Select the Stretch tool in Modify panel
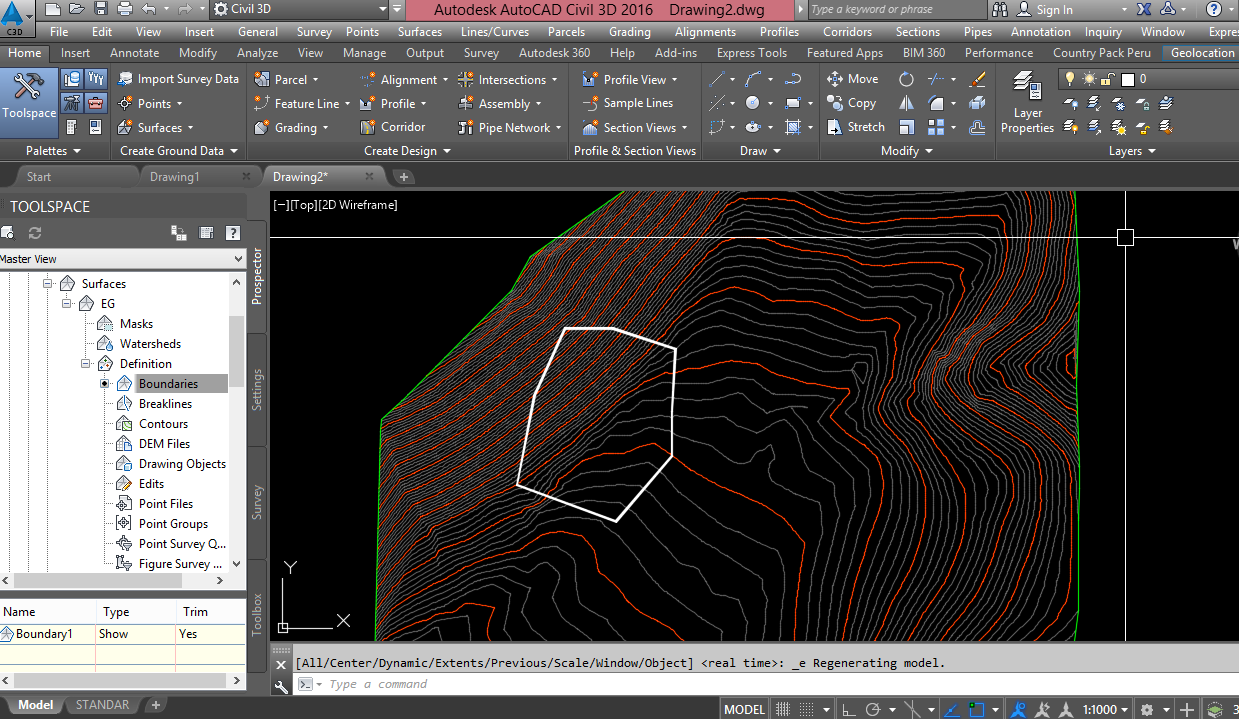This screenshot has width=1239, height=719. tap(856, 127)
